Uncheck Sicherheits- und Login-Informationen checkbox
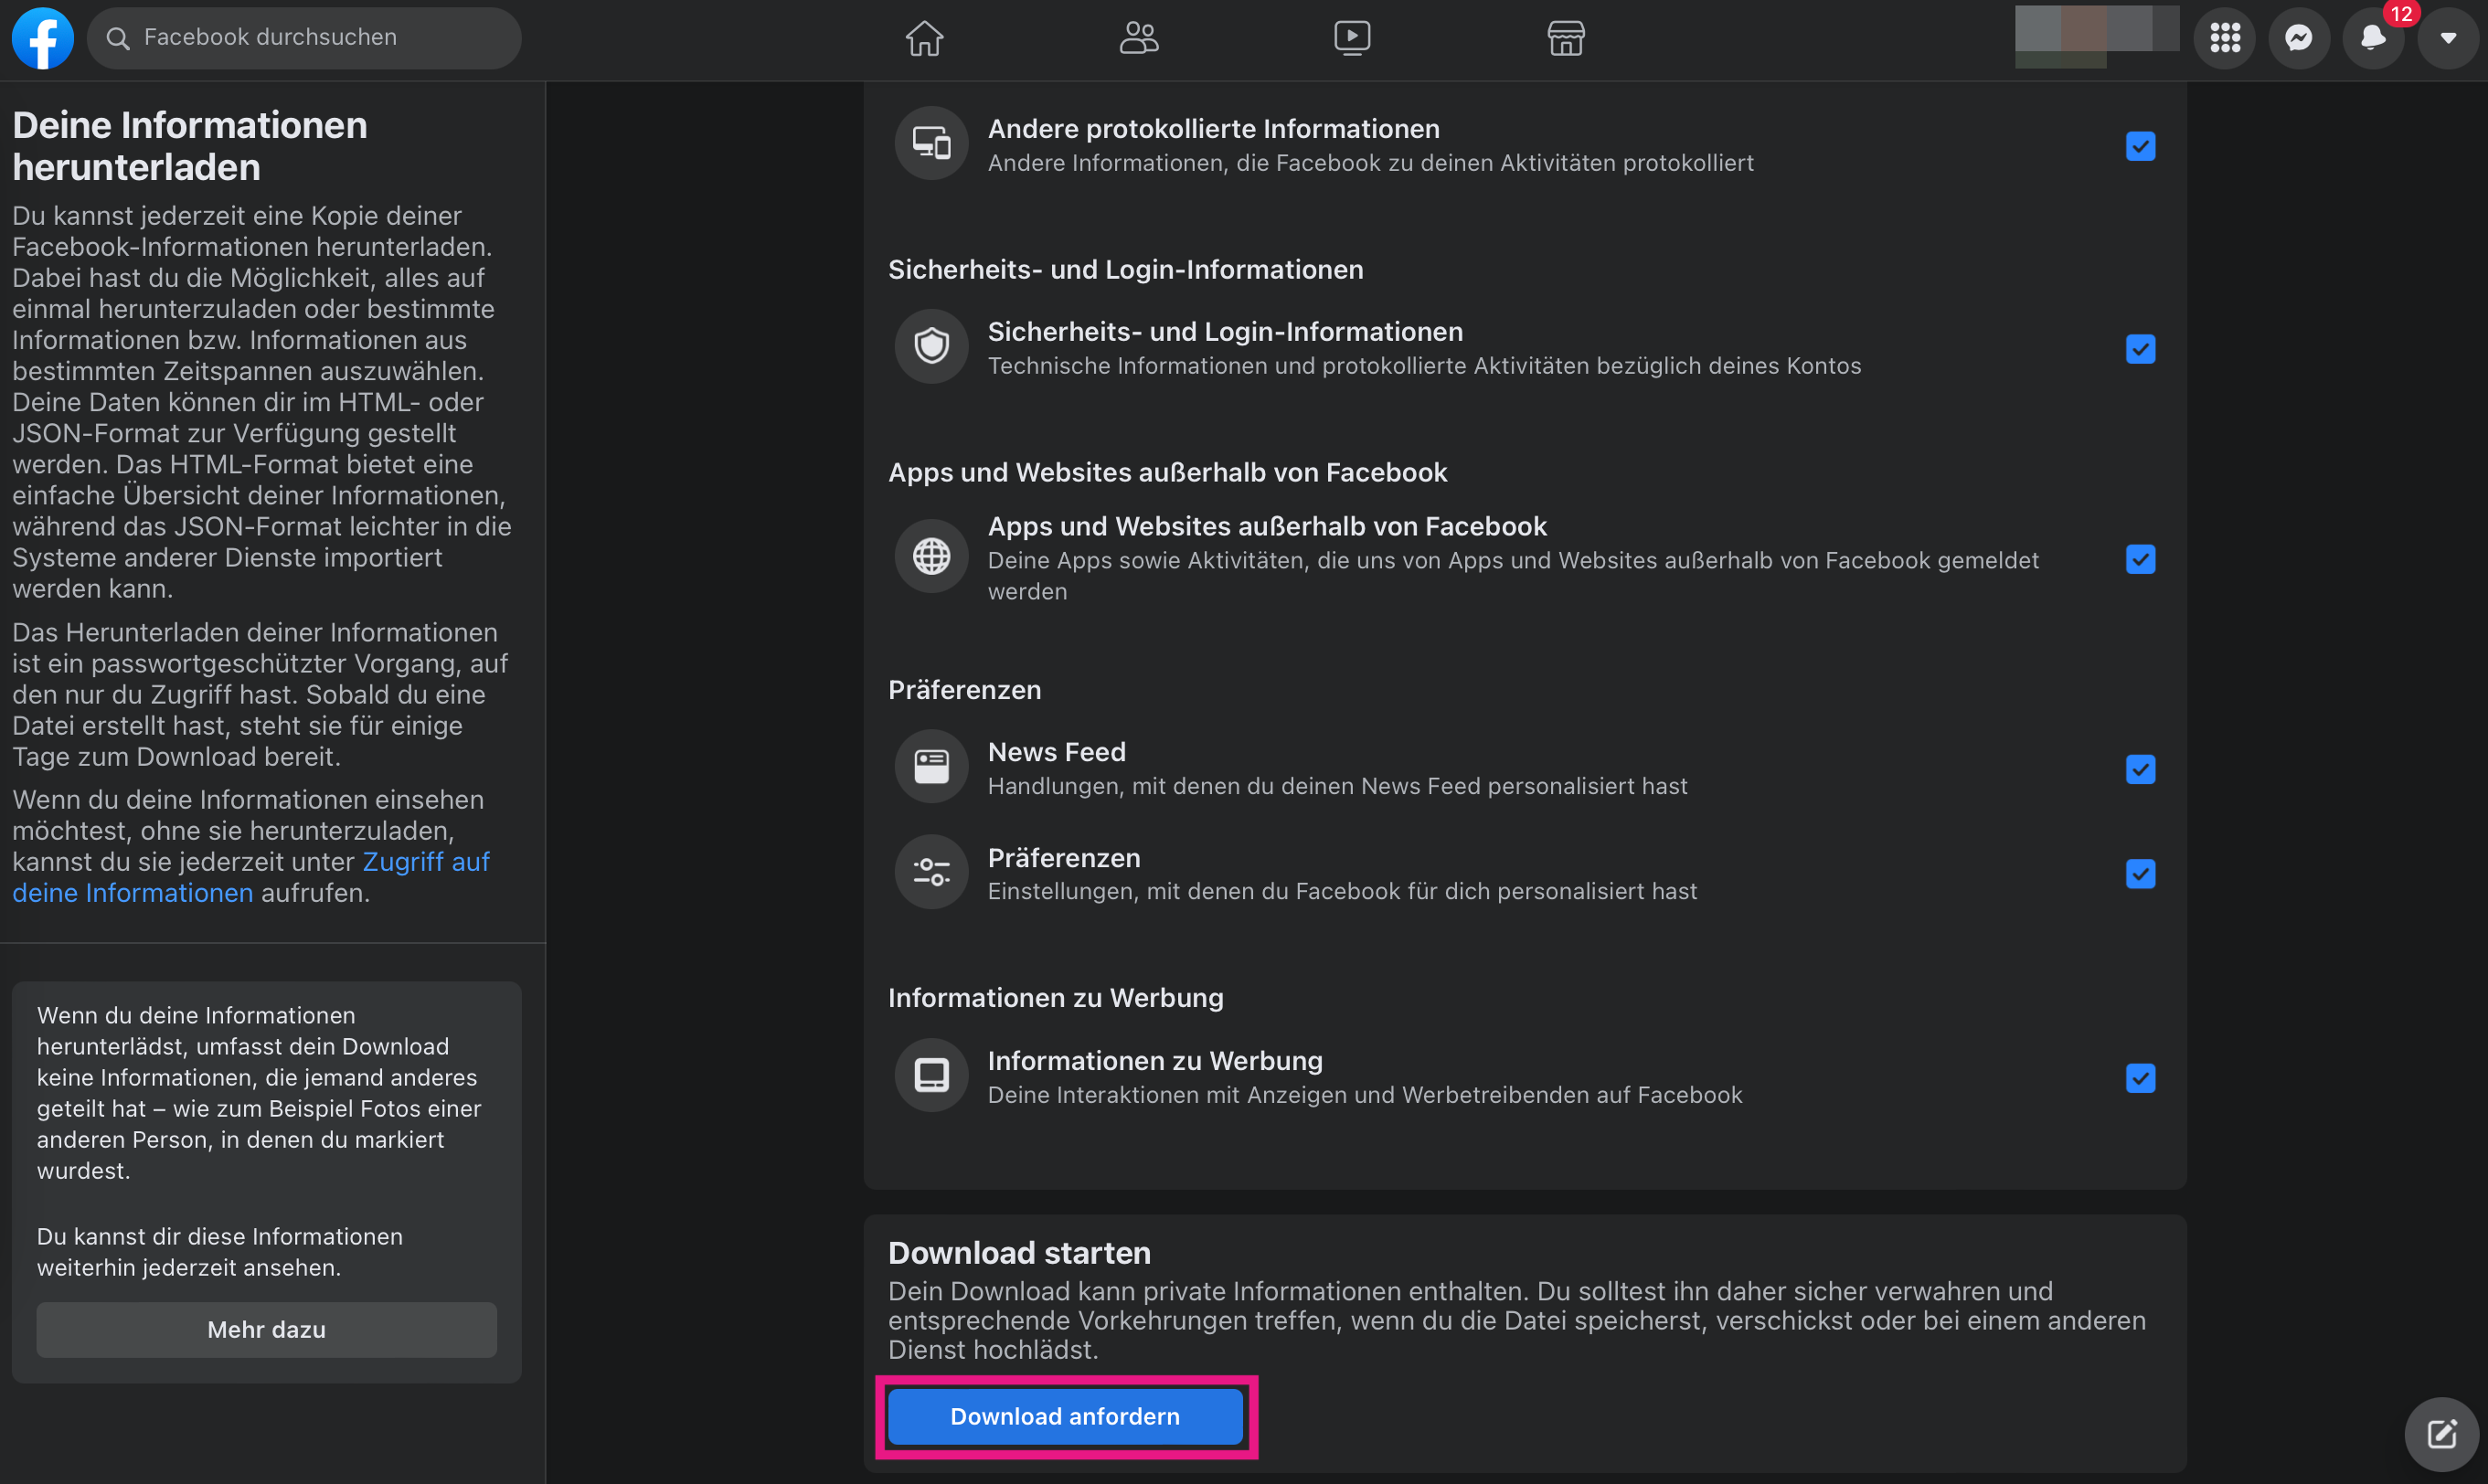Screen dimensions: 2488x1484 pos(2140,349)
